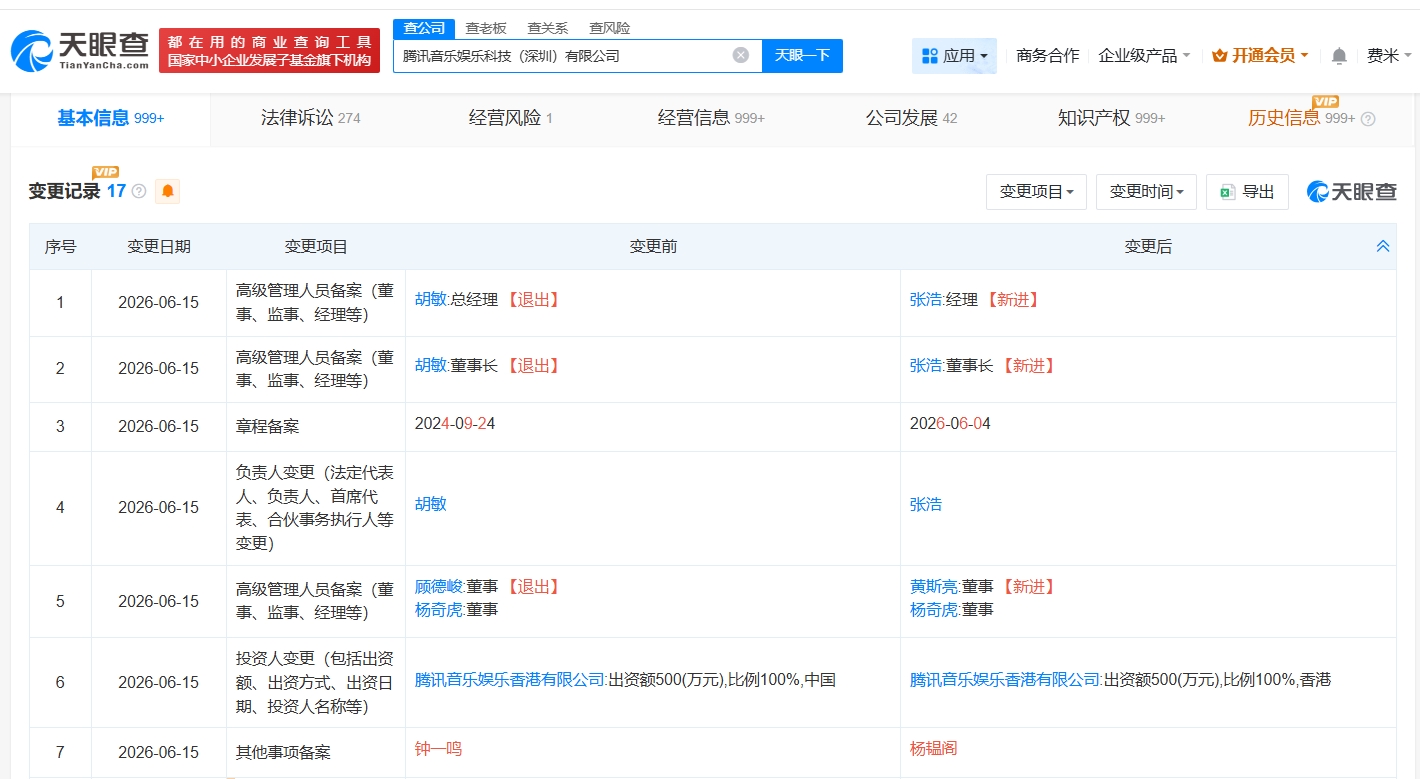Click the name 杨韫阁 in 其他事项备案 row
The image size is (1420, 779).
934,749
